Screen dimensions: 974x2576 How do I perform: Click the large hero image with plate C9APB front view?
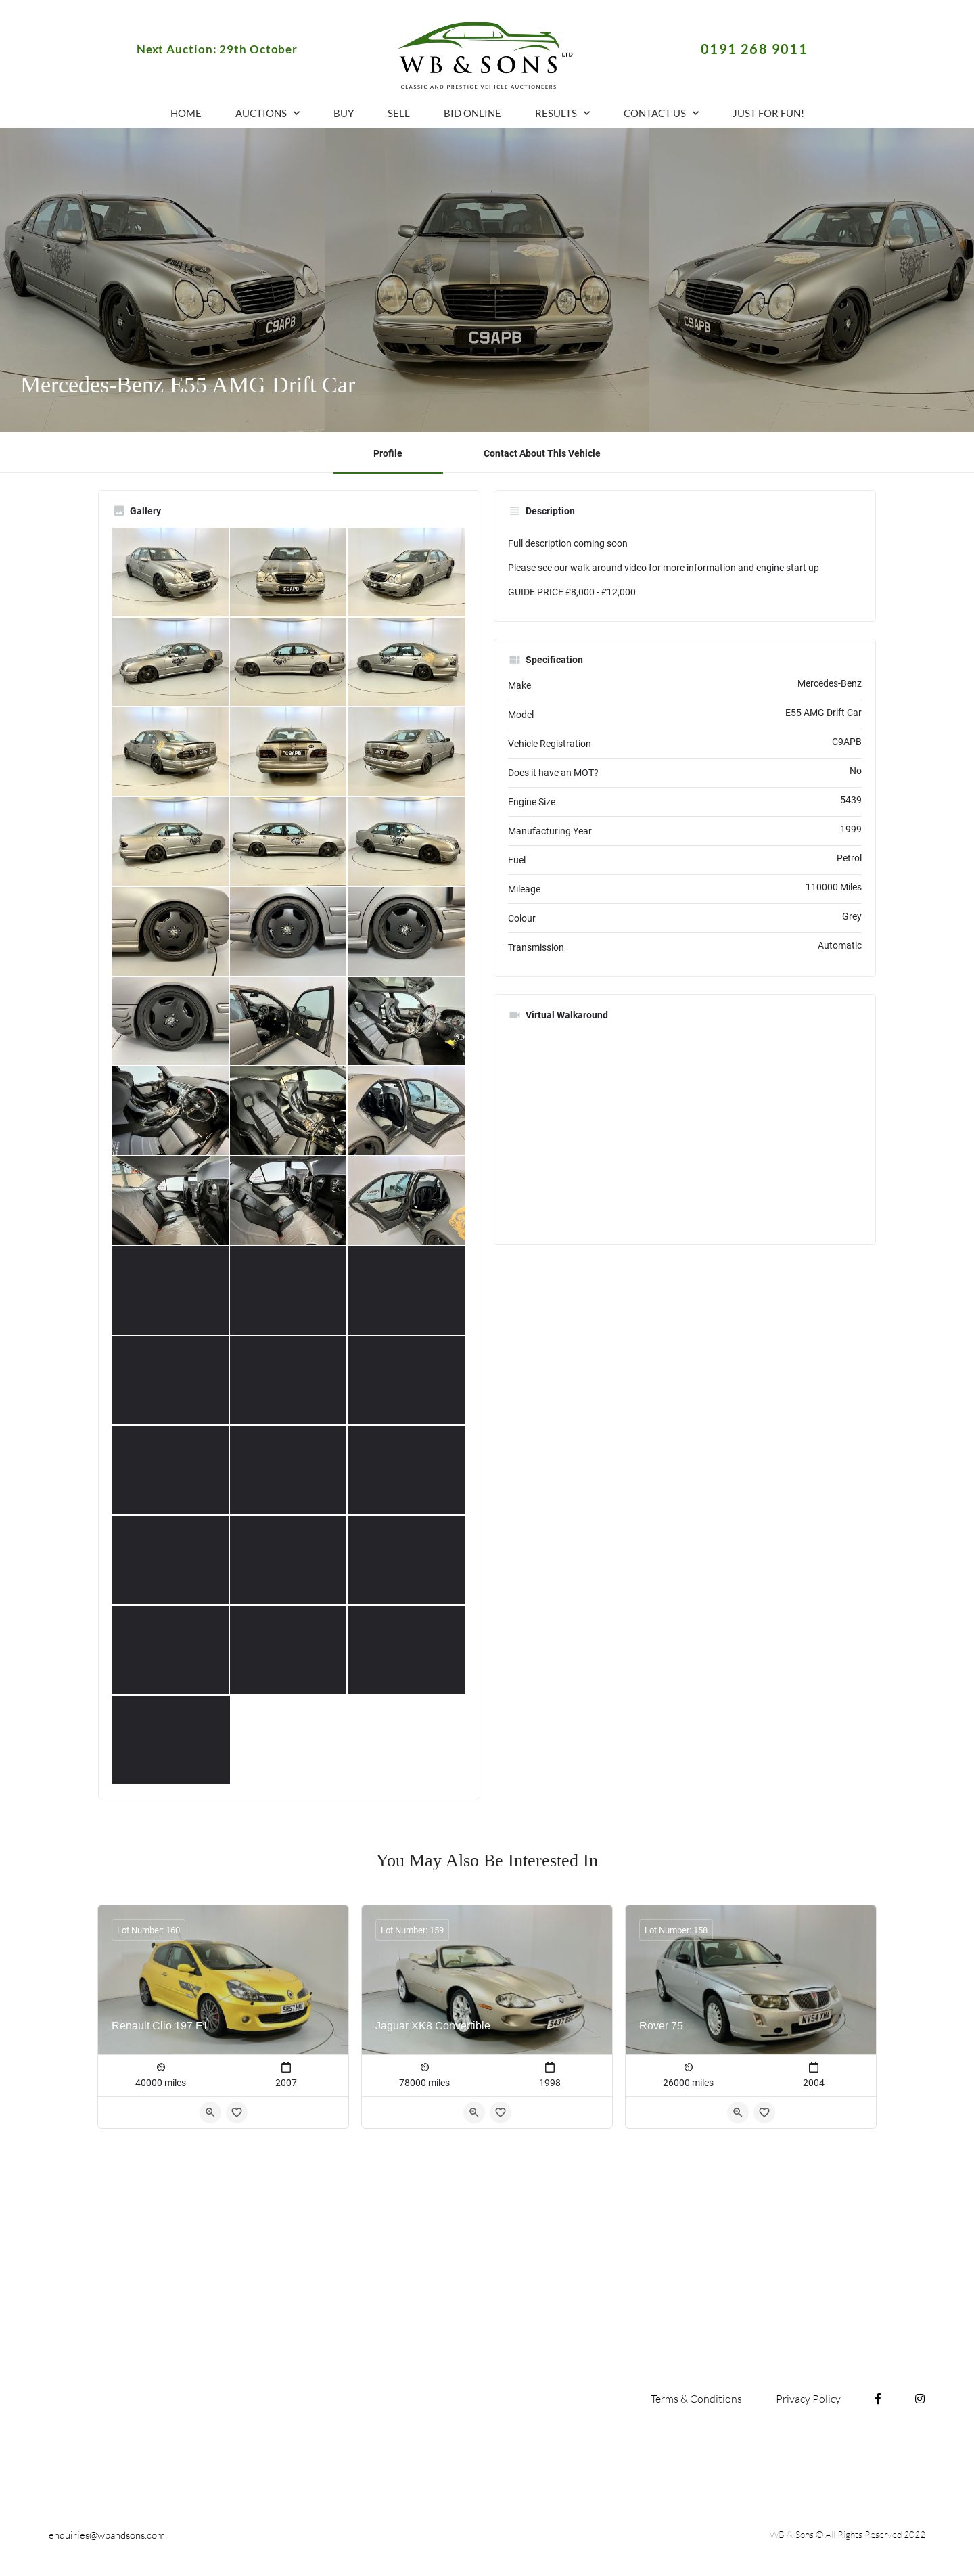(x=487, y=280)
